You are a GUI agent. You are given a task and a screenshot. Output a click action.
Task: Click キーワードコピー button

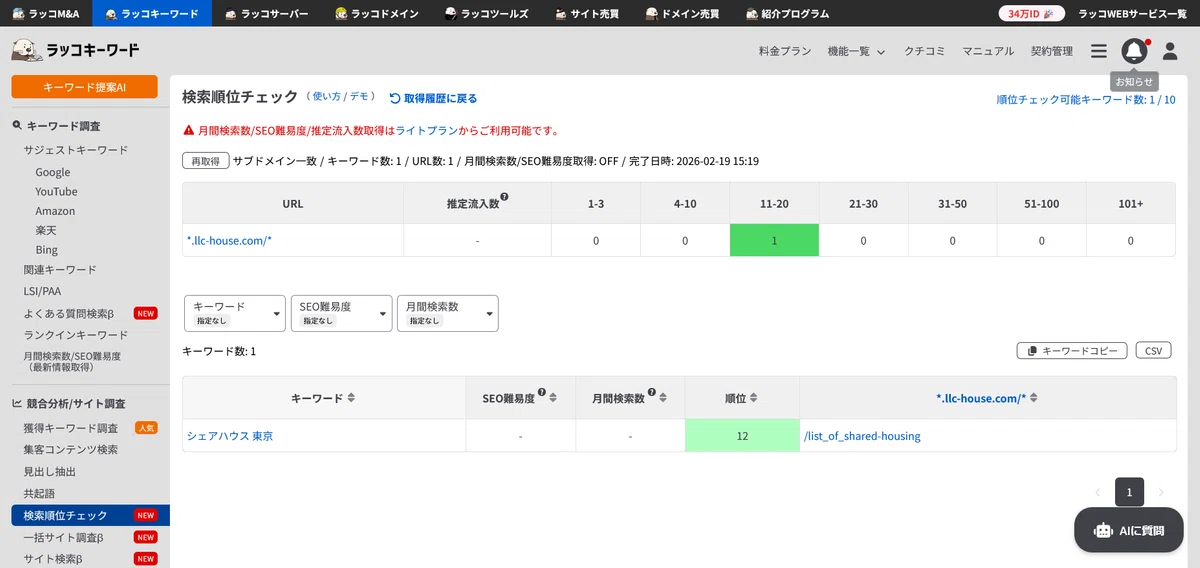pyautogui.click(x=1072, y=351)
